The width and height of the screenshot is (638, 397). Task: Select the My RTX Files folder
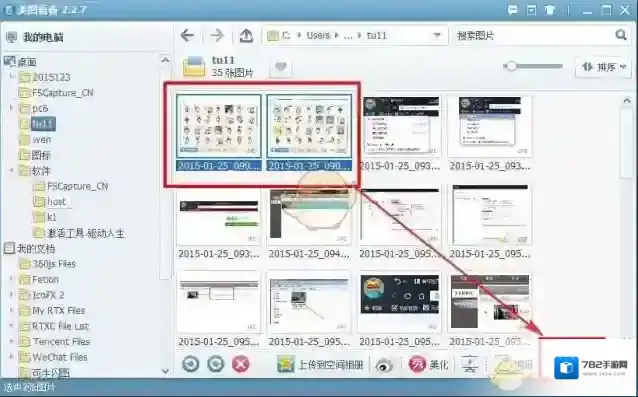pyautogui.click(x=58, y=311)
